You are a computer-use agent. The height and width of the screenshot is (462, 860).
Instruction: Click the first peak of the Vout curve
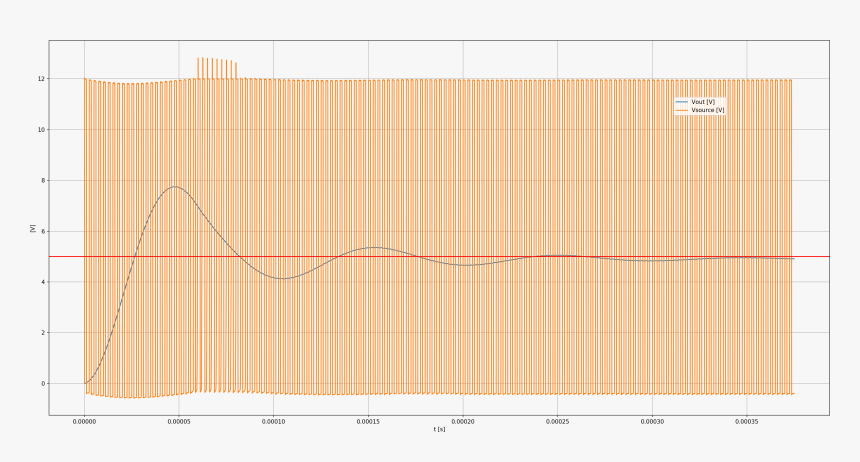click(x=175, y=187)
